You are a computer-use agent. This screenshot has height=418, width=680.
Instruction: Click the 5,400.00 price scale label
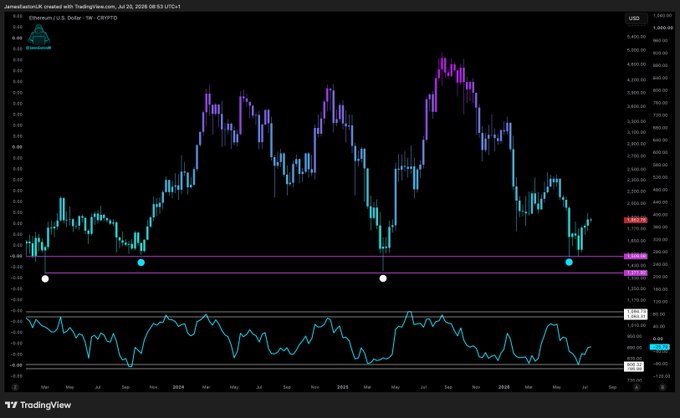[636, 37]
